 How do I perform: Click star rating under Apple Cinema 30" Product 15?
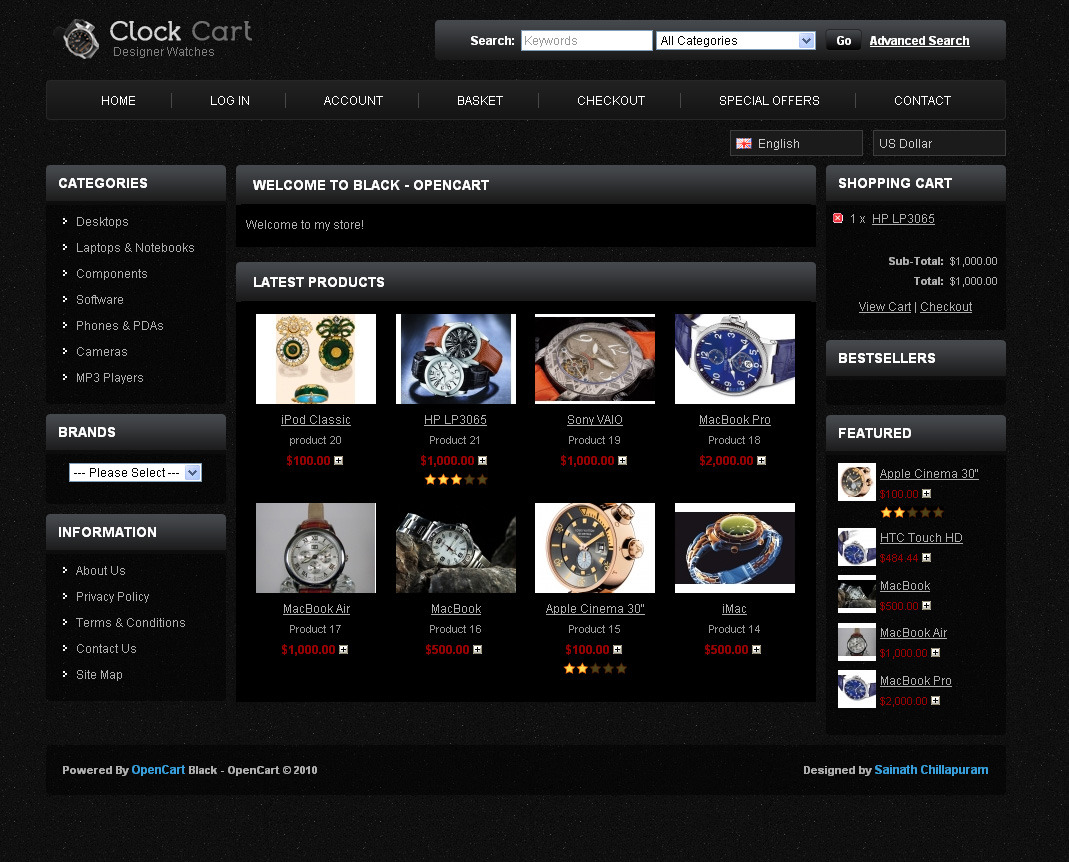click(595, 669)
